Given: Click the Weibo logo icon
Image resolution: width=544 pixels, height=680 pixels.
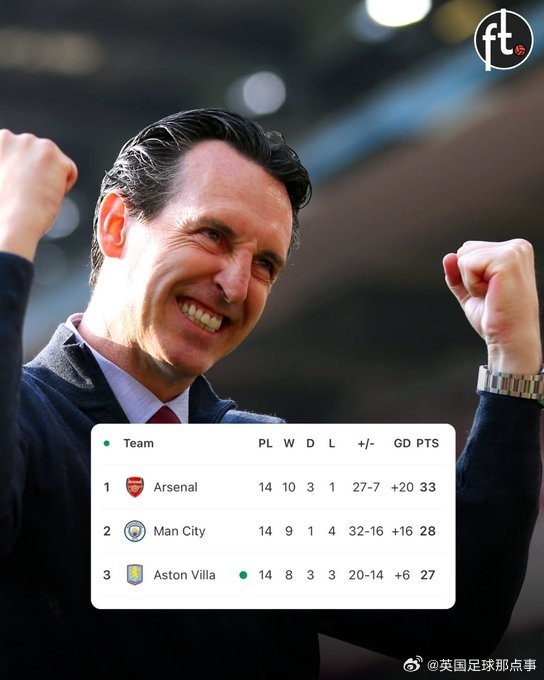Looking at the screenshot, I should pyautogui.click(x=413, y=664).
